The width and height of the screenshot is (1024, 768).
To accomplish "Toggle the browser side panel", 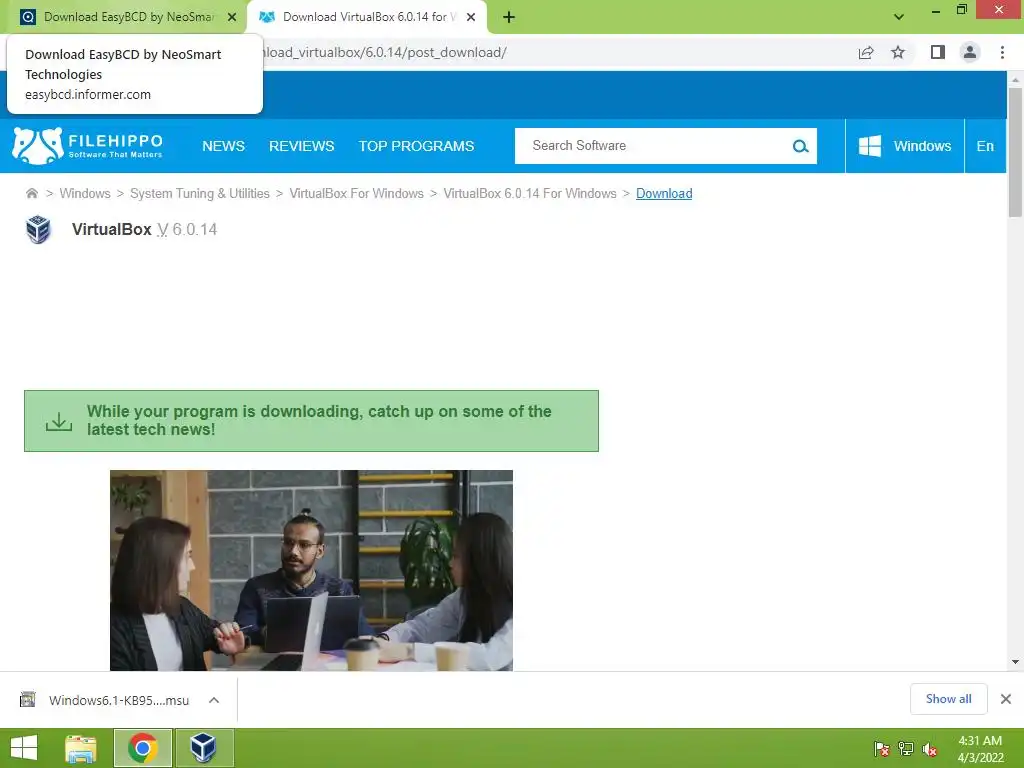I will pos(938,52).
